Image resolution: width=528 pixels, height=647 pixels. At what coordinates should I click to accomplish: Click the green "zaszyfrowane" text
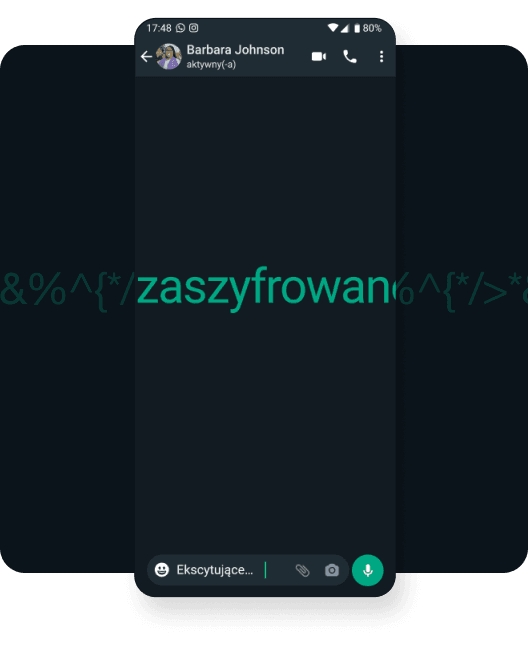click(x=264, y=288)
